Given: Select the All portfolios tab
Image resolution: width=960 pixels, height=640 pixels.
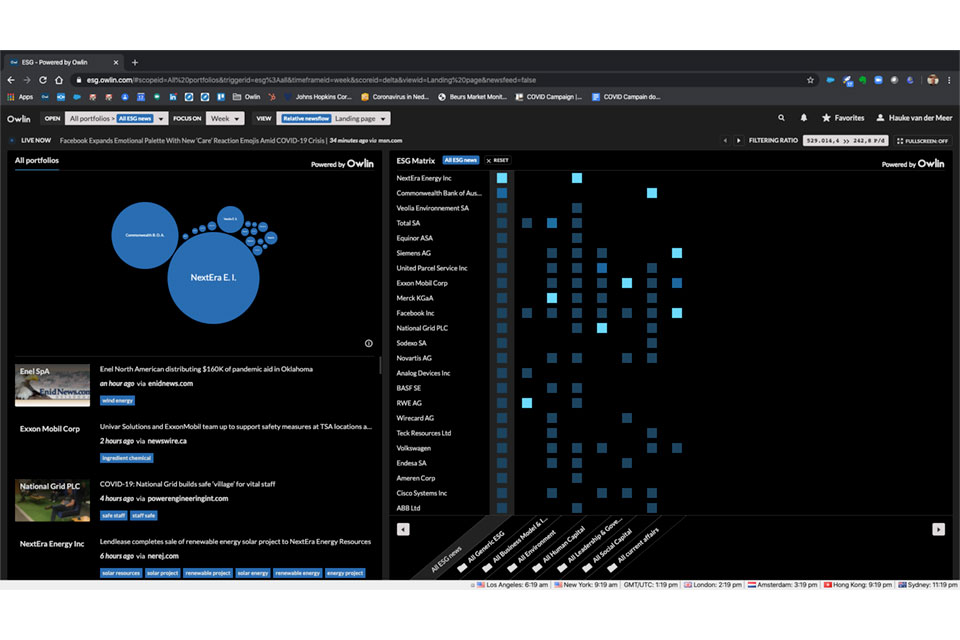Looking at the screenshot, I should coord(37,160).
